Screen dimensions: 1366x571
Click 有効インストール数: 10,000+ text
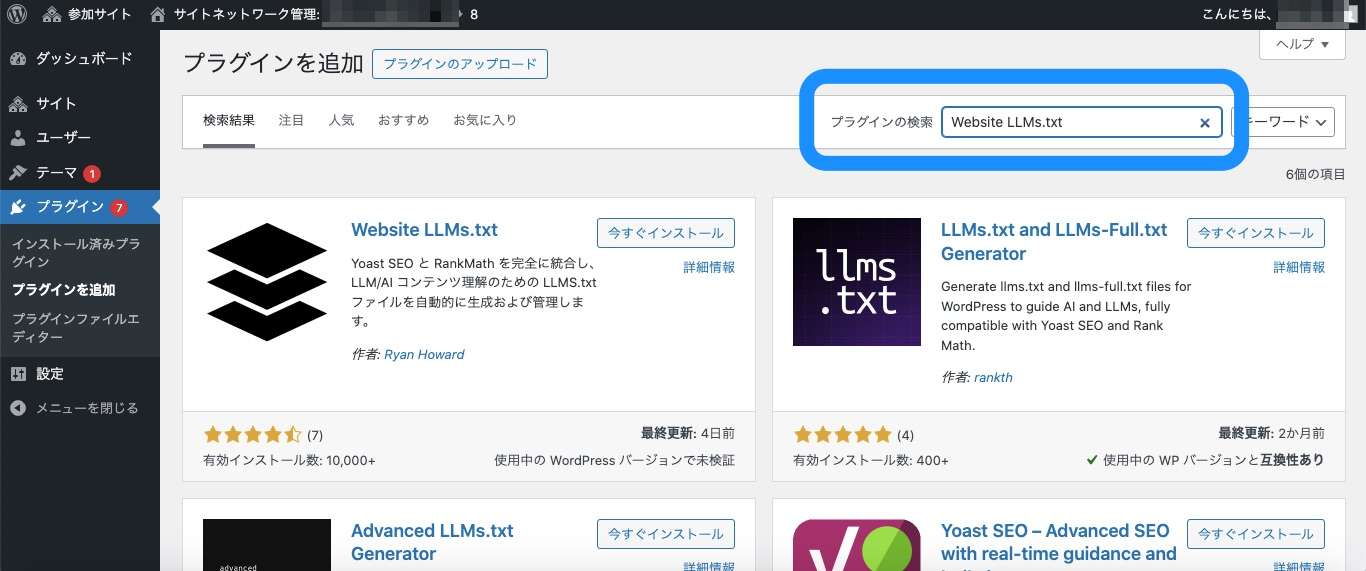pyautogui.click(x=289, y=460)
